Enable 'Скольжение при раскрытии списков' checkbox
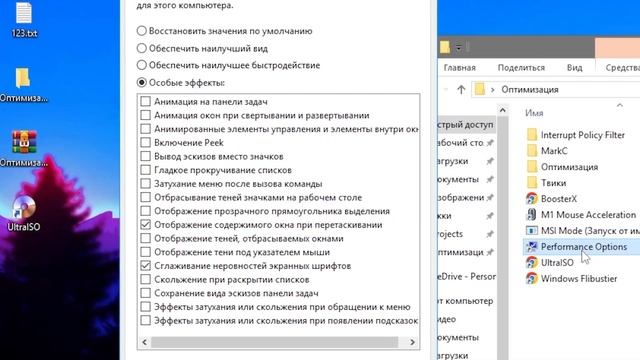This screenshot has height=360, width=640. [x=145, y=280]
